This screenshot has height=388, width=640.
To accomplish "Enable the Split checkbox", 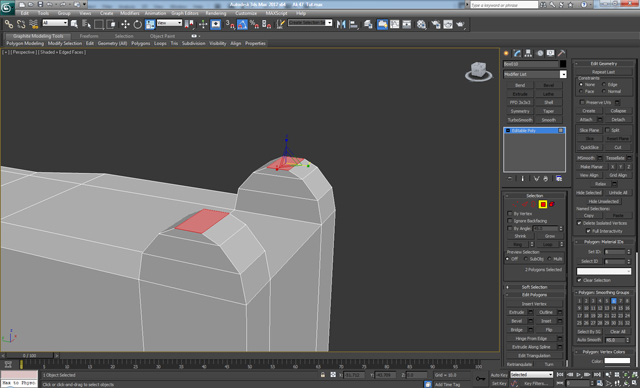I will (607, 130).
